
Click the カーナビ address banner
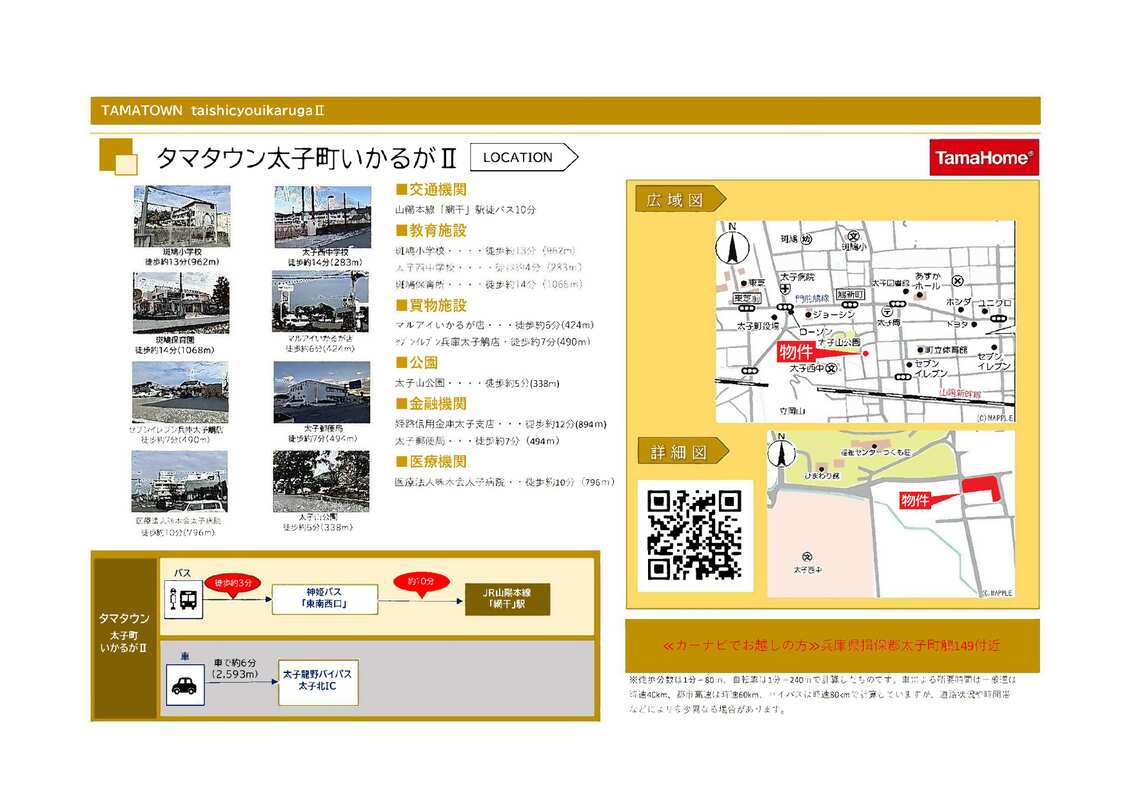(832, 646)
